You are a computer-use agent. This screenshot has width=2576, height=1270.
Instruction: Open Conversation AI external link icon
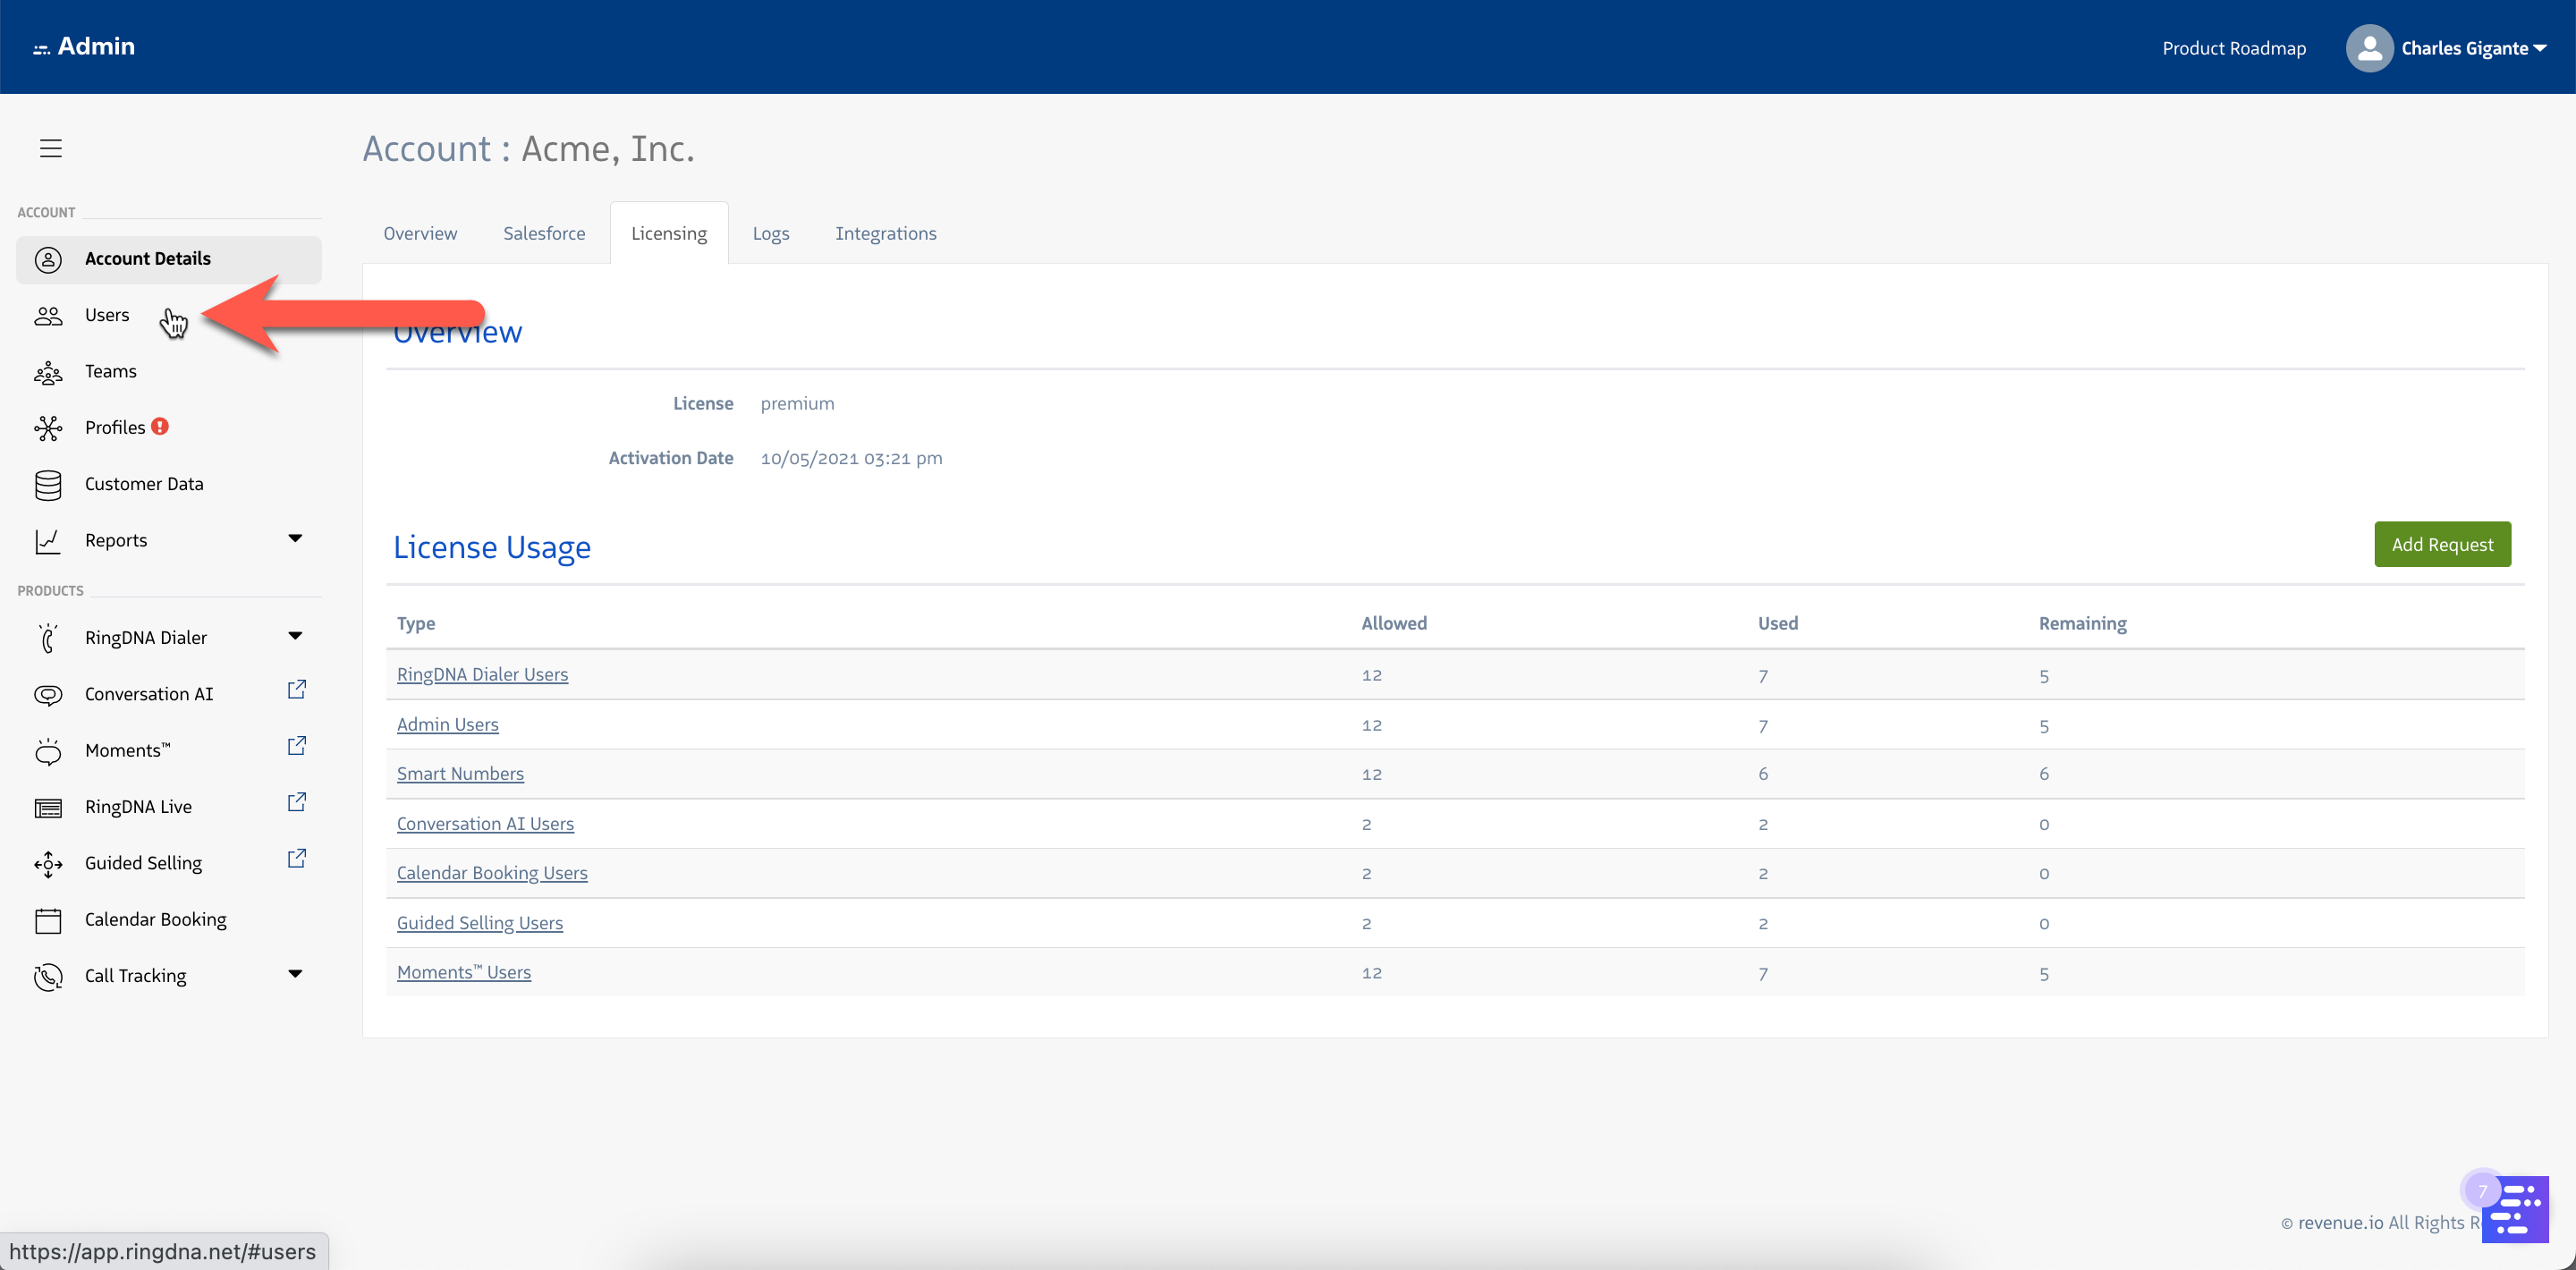pos(297,689)
